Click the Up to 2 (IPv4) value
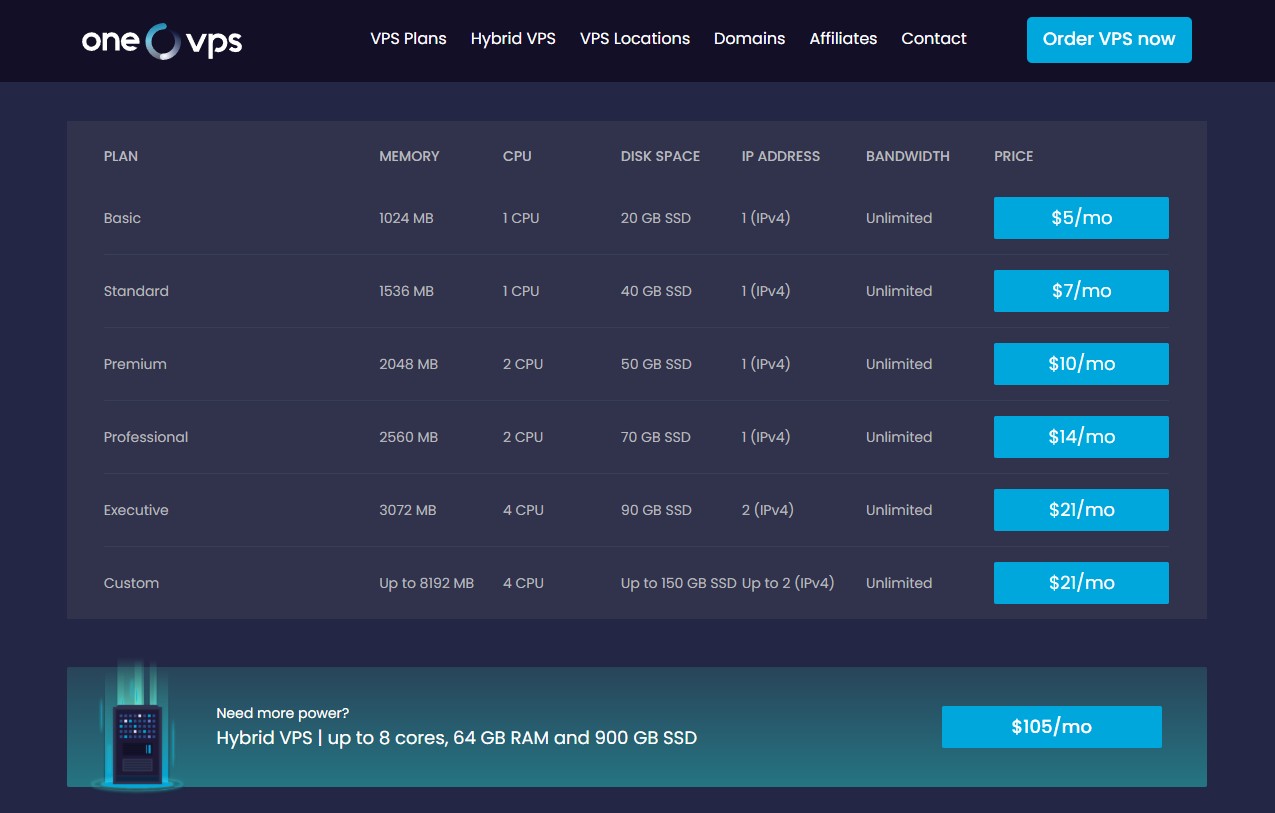Viewport: 1275px width, 813px height. coord(788,583)
